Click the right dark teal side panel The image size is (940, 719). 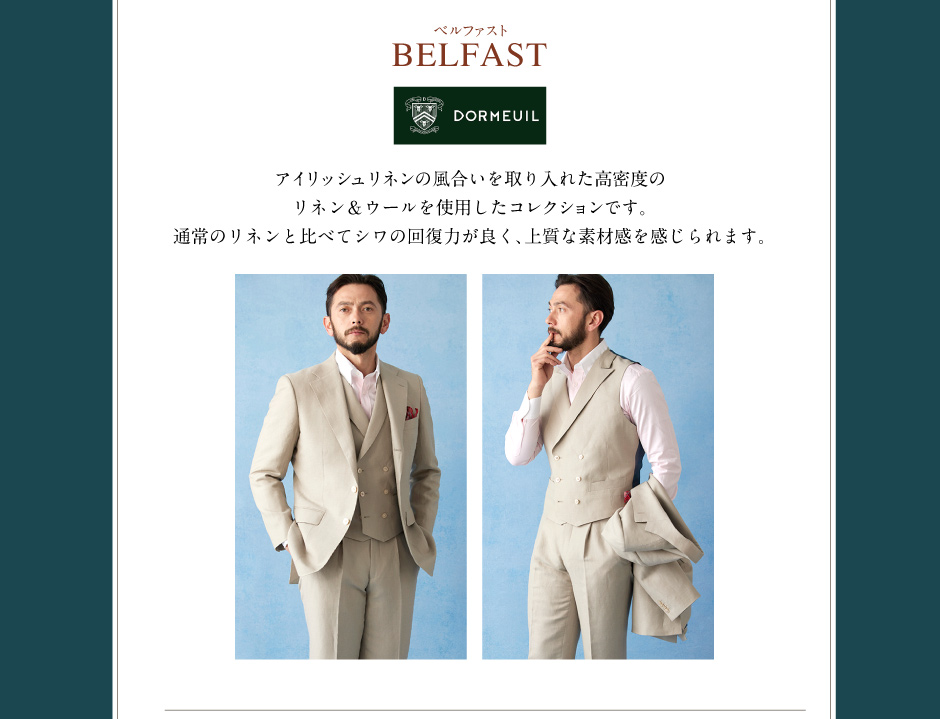(888, 359)
